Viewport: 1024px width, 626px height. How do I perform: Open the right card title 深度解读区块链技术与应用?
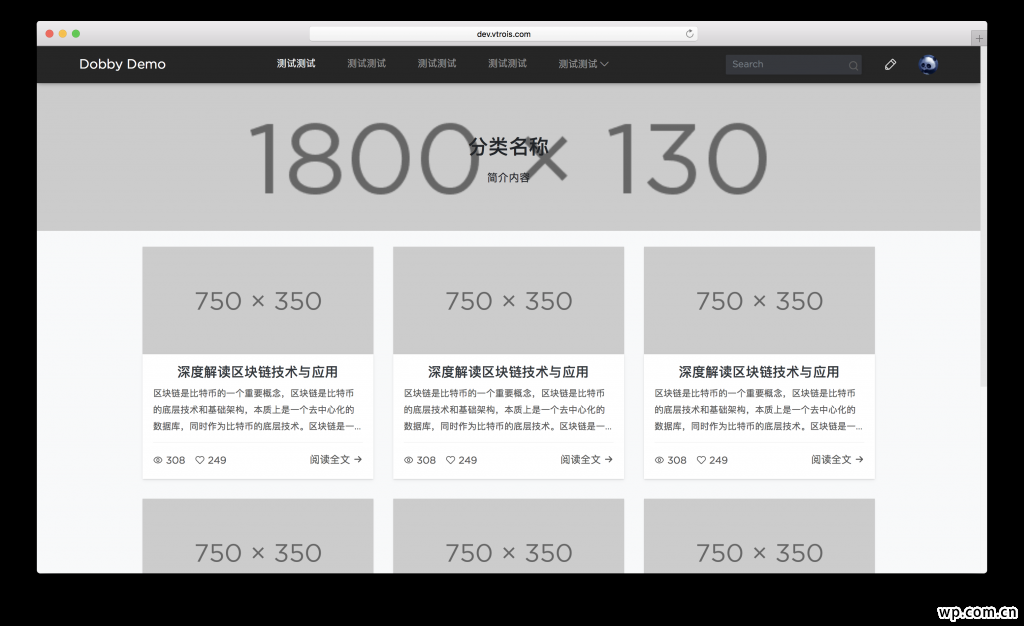760,372
